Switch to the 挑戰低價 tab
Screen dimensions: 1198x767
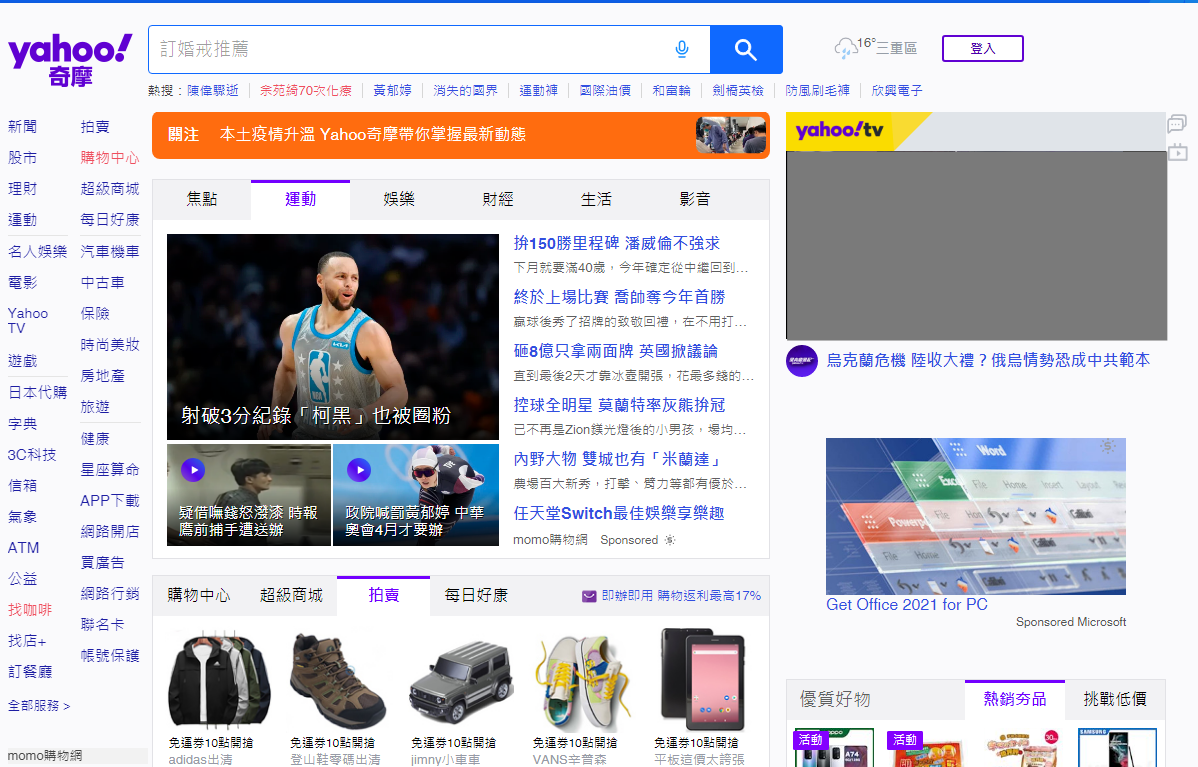[x=1115, y=699]
